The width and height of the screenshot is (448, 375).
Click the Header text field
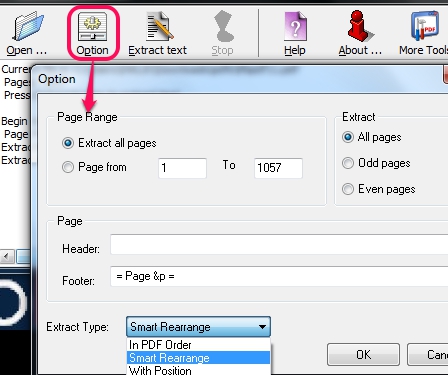pos(279,244)
